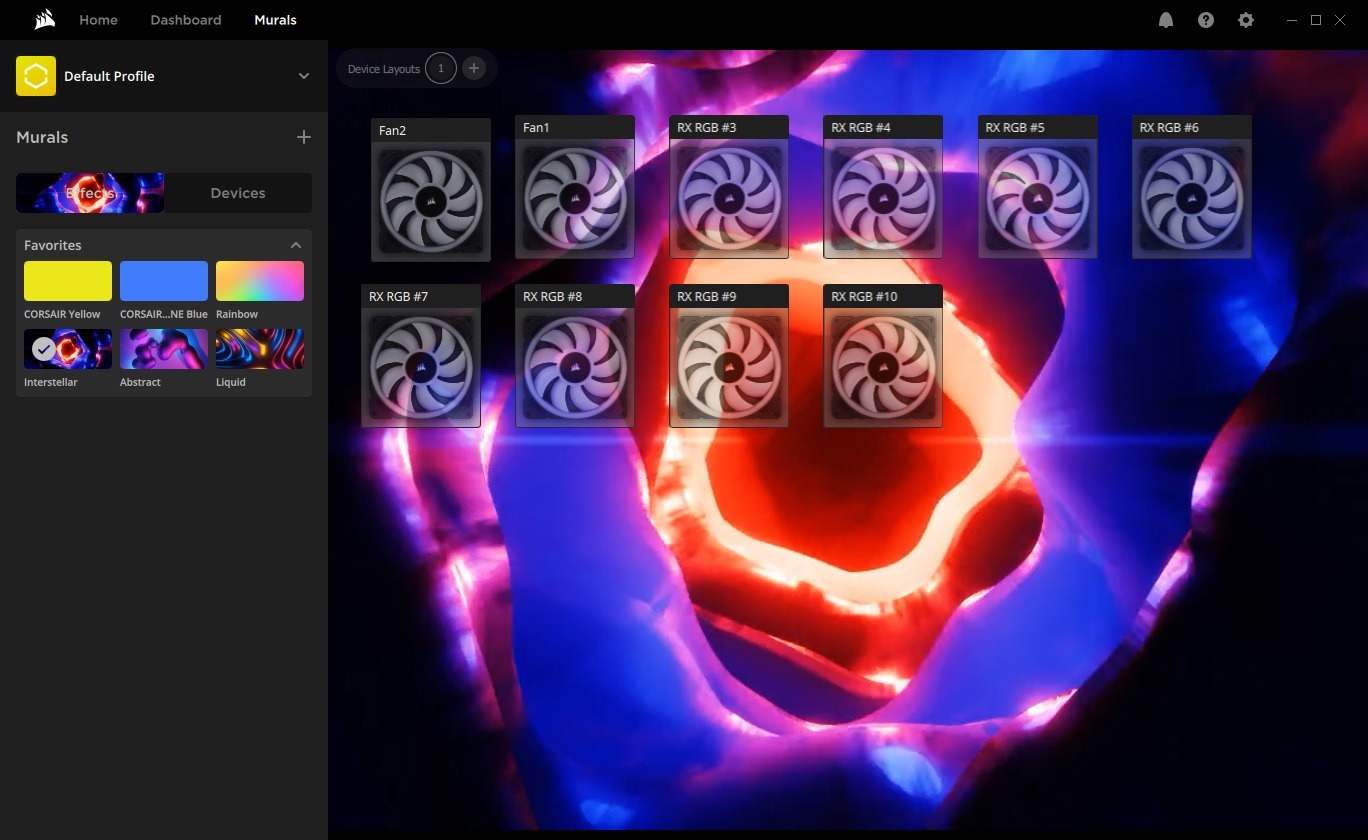Select the Fan2 device fan icon

430,201
